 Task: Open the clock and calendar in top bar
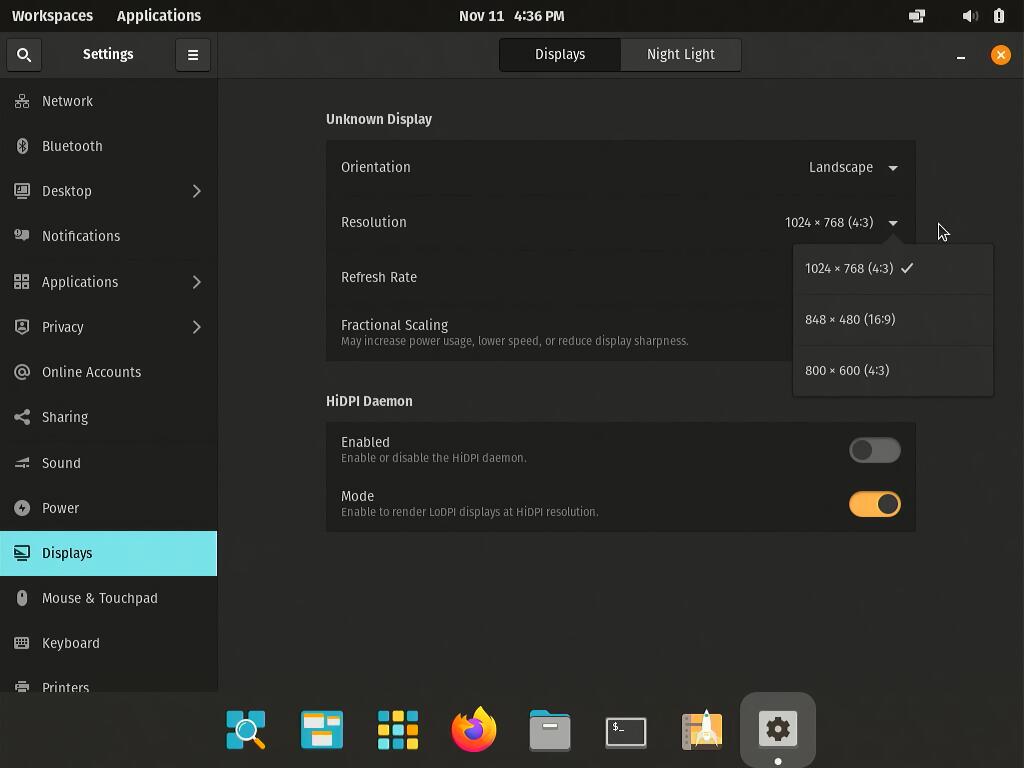[x=511, y=16]
